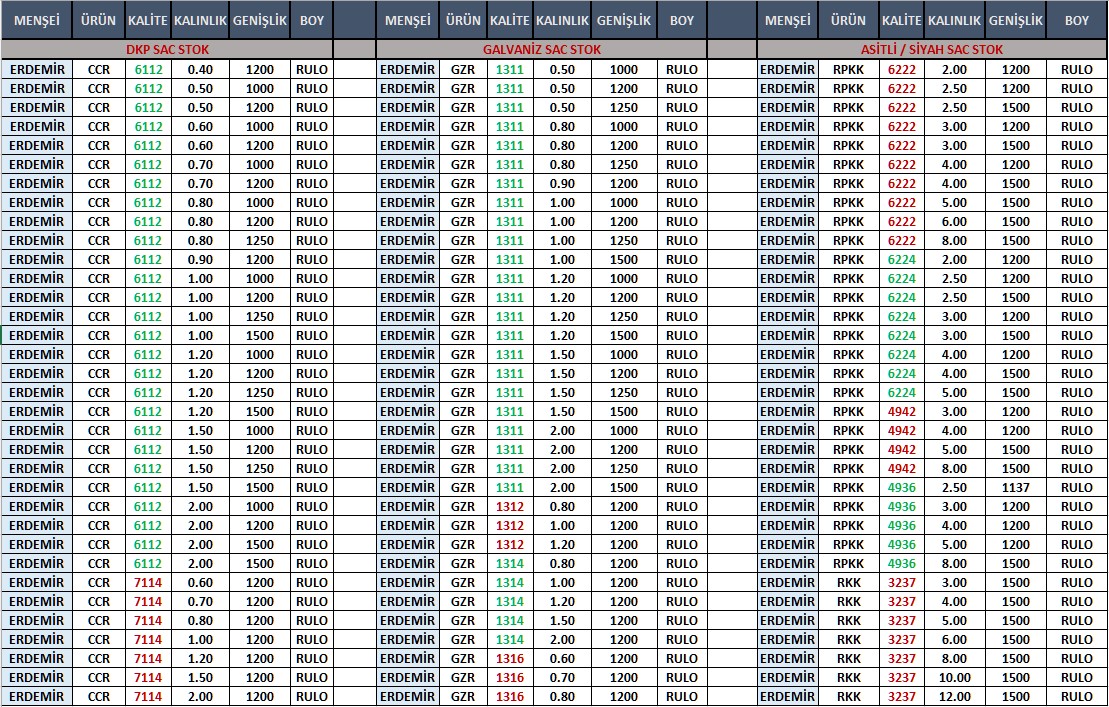1109x707 pixels.
Task: Click 6222 quality cell in the 6.00 row
Action: pyautogui.click(x=901, y=221)
